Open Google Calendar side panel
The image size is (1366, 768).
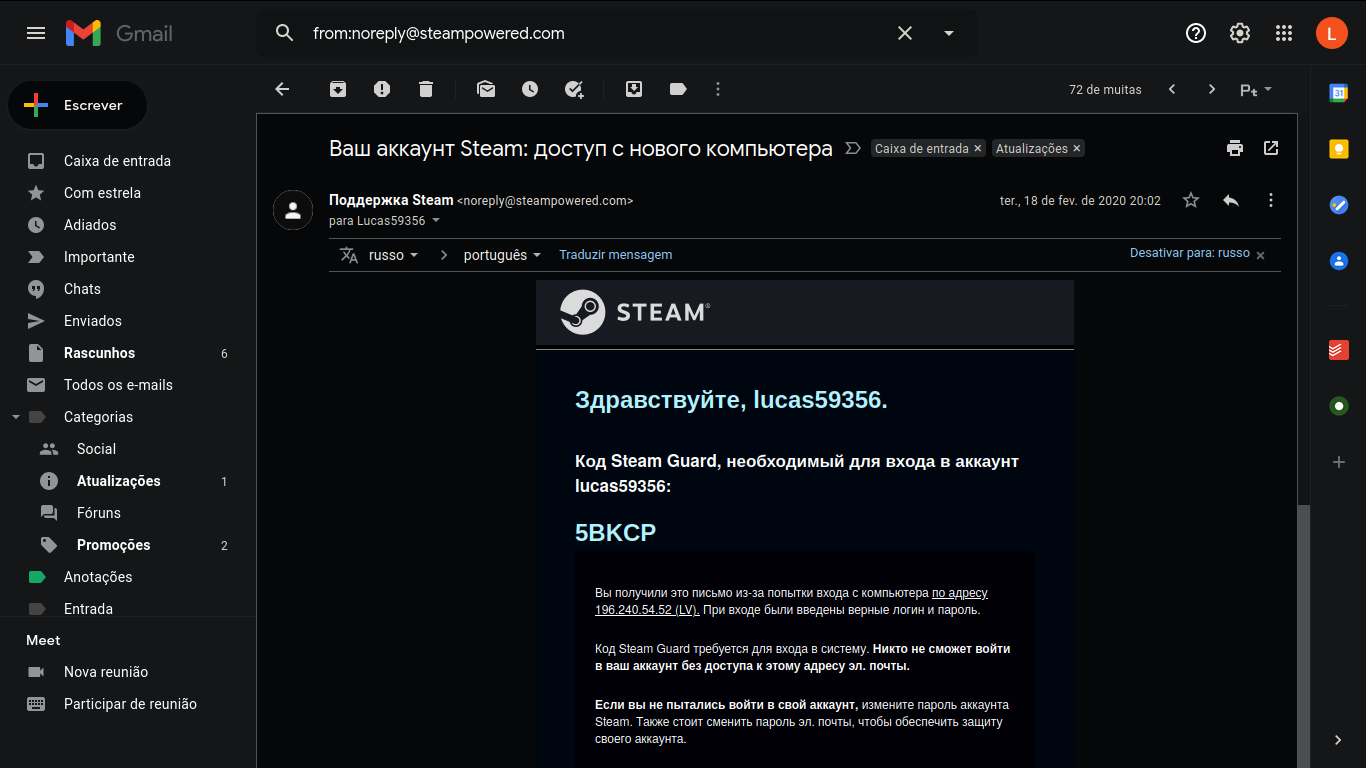coord(1339,93)
